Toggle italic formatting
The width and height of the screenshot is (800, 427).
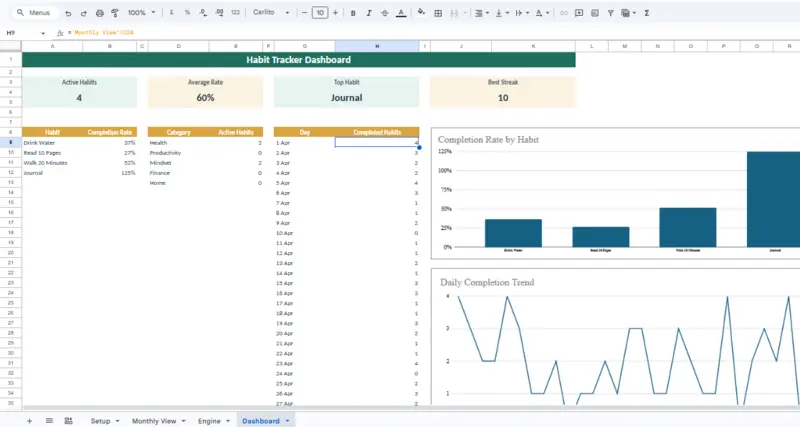click(369, 13)
